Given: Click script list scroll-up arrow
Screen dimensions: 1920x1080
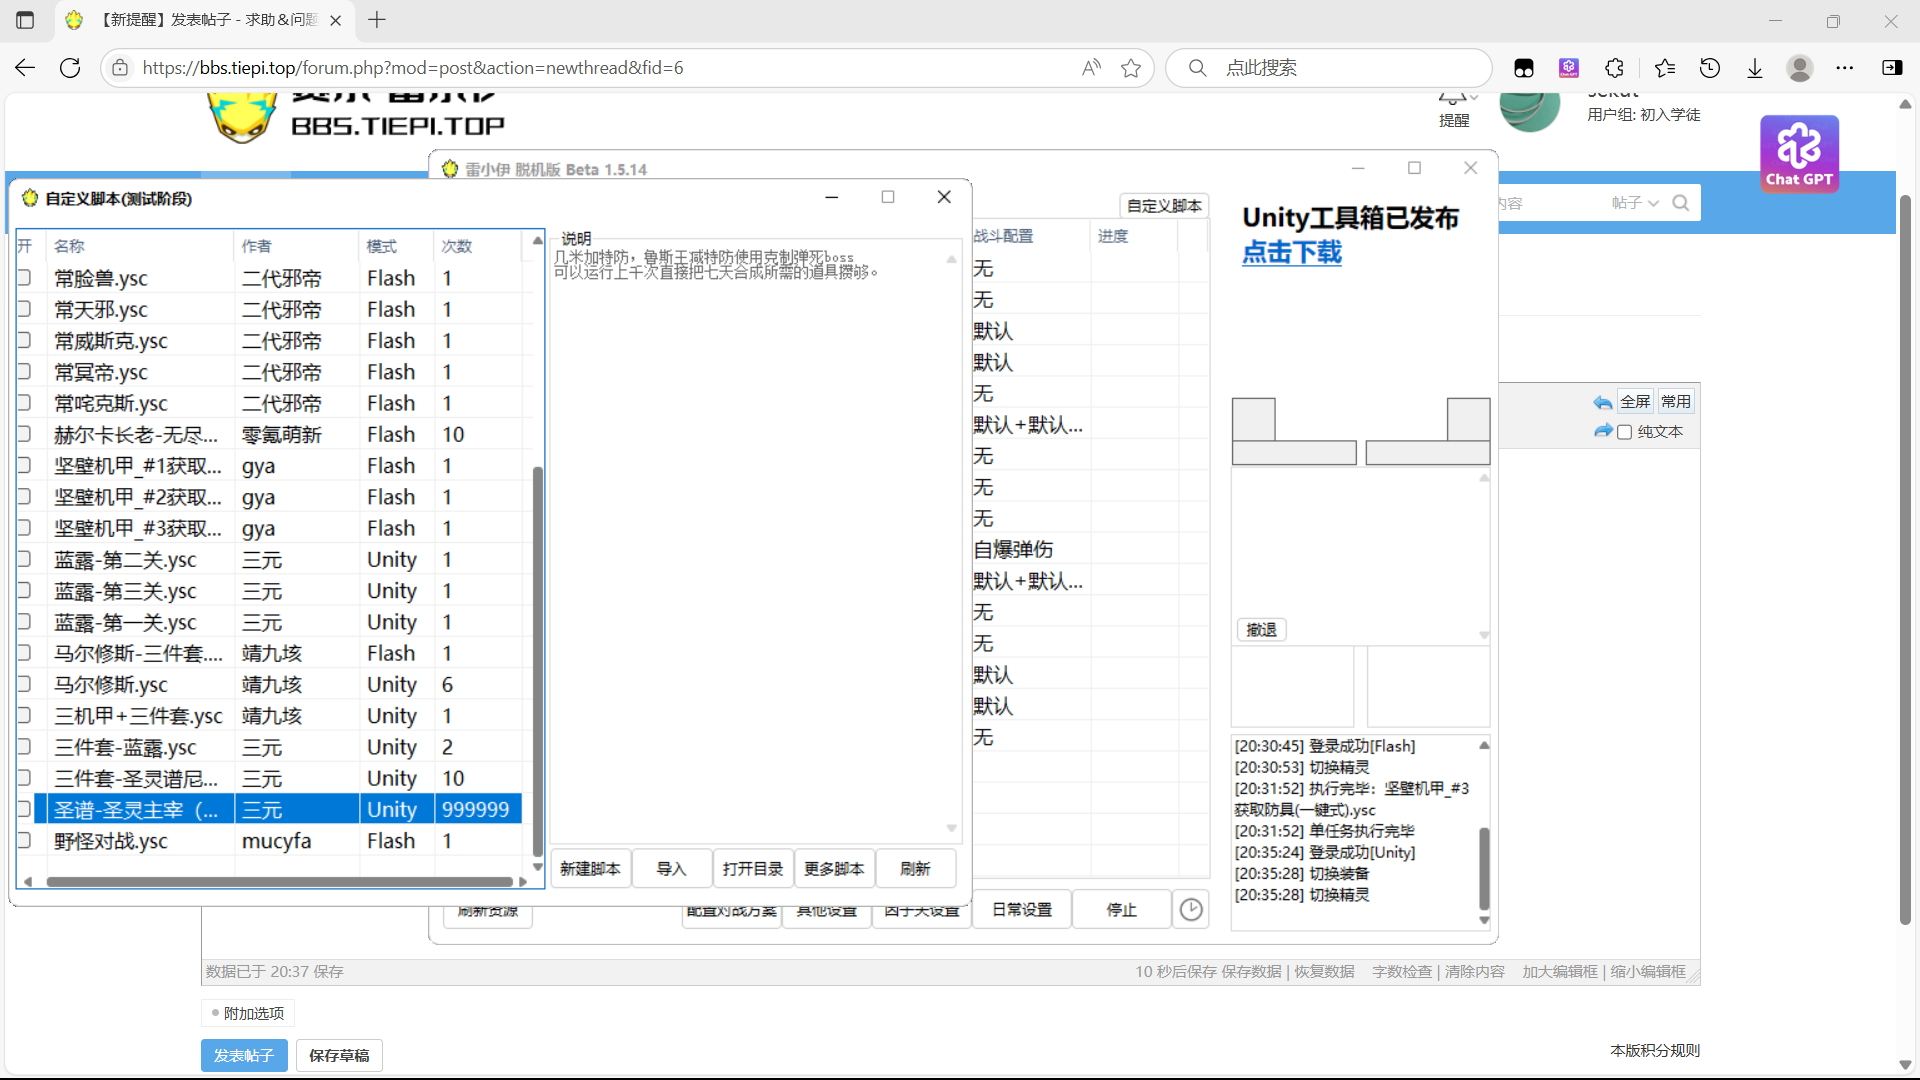Looking at the screenshot, I should coord(537,241).
